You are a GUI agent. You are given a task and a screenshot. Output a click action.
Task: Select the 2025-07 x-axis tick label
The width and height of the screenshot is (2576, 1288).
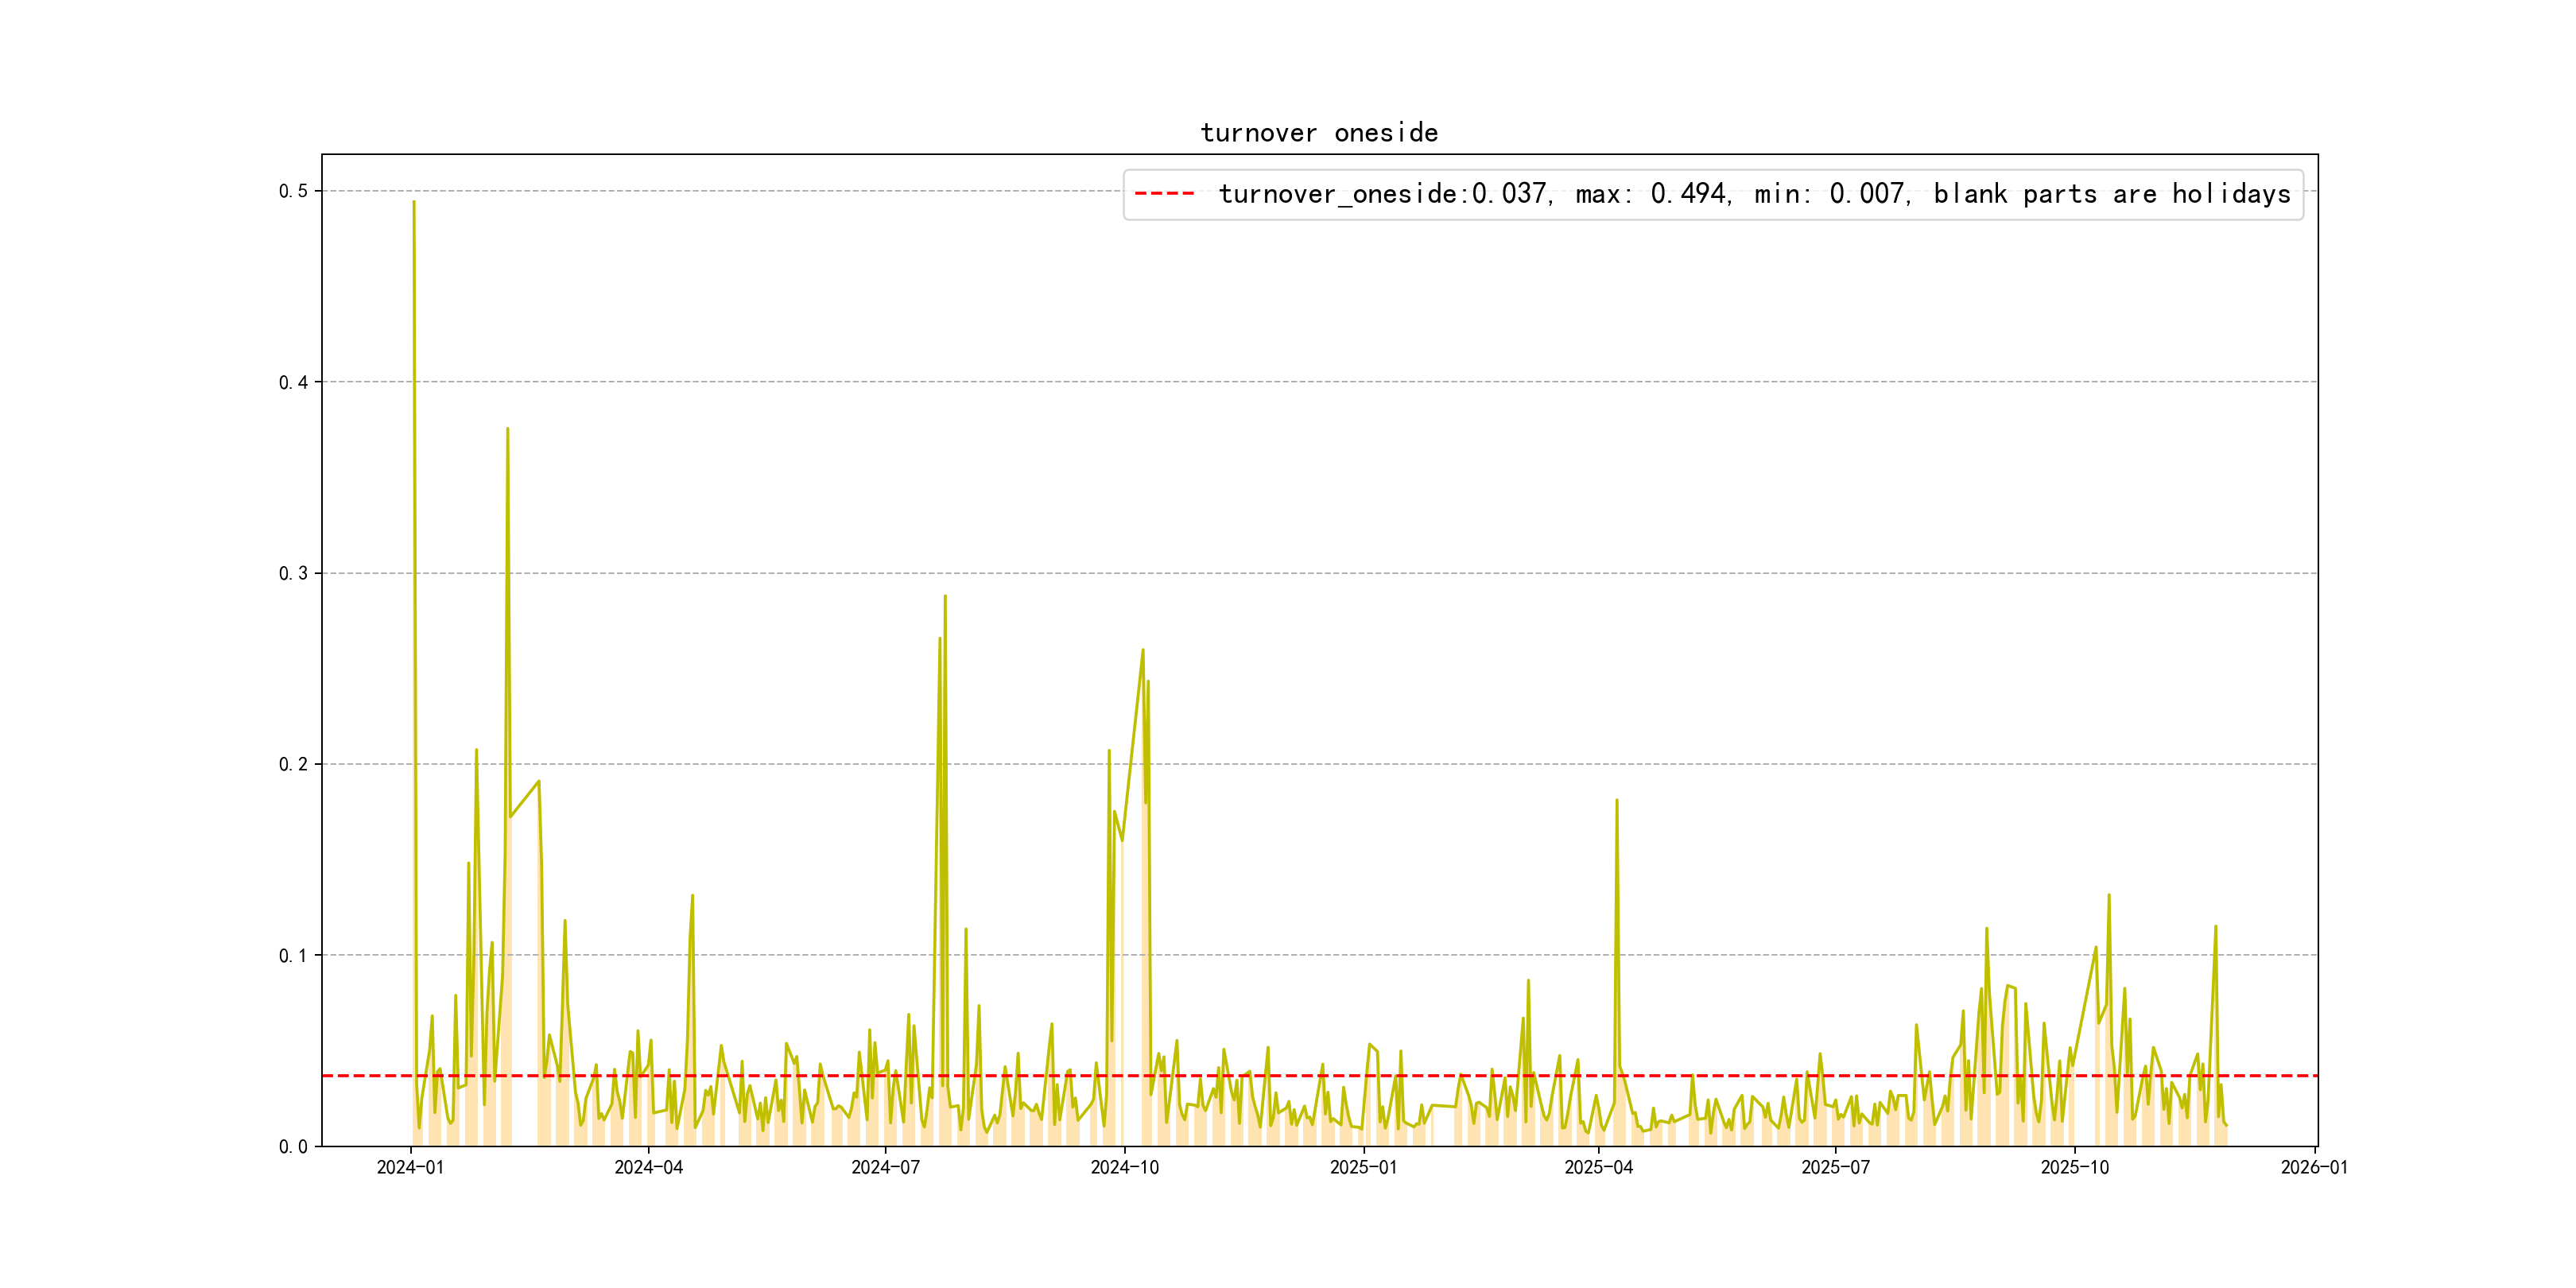(1835, 1168)
